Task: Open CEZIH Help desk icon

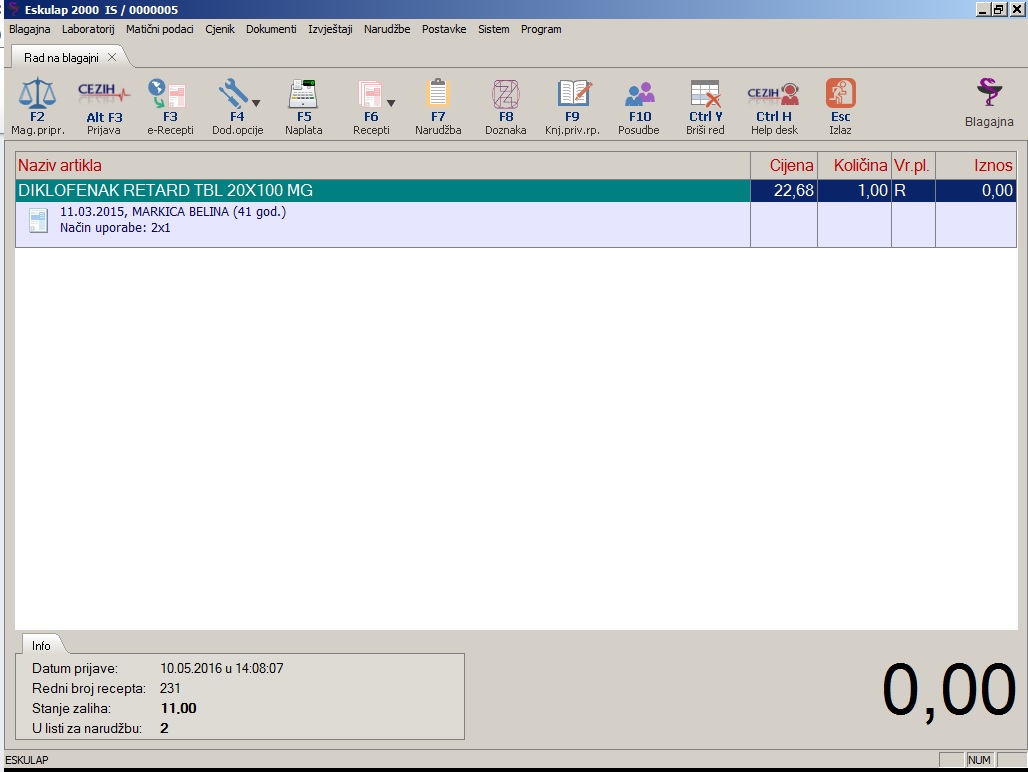Action: [774, 94]
